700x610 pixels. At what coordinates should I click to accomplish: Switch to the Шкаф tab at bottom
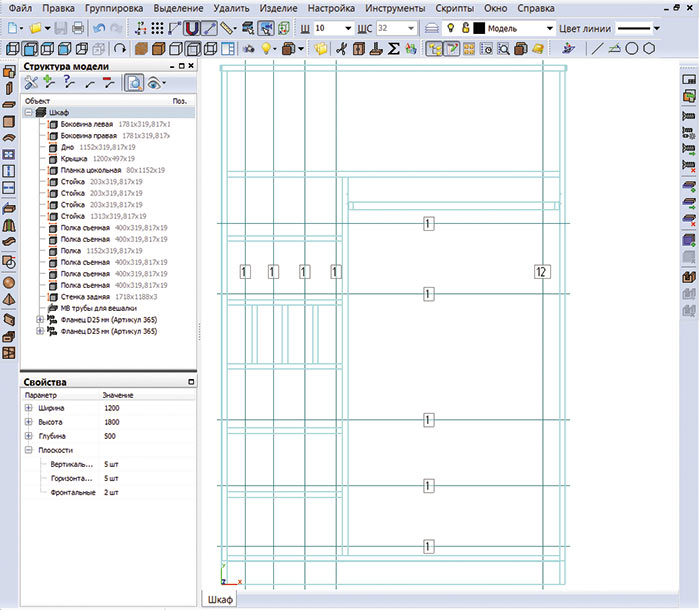click(221, 598)
